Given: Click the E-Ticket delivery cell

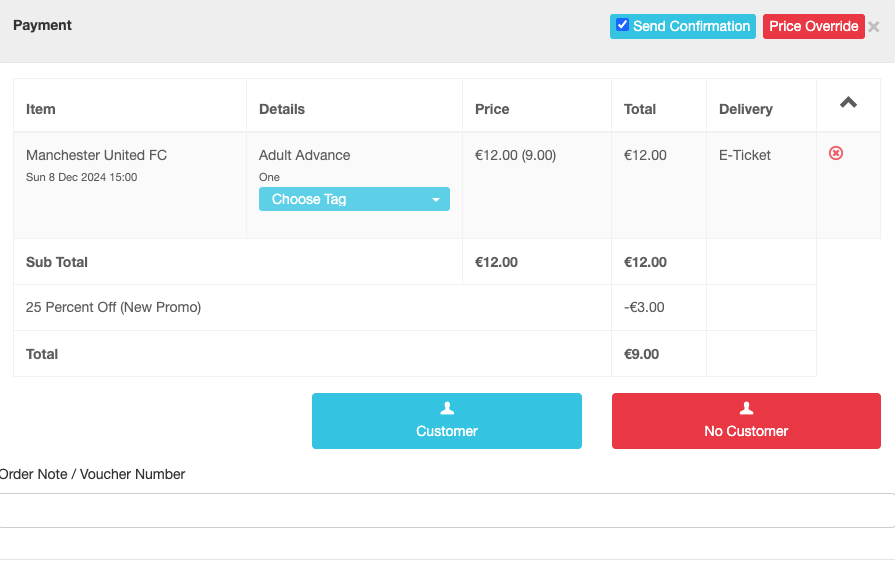Looking at the screenshot, I should point(745,155).
